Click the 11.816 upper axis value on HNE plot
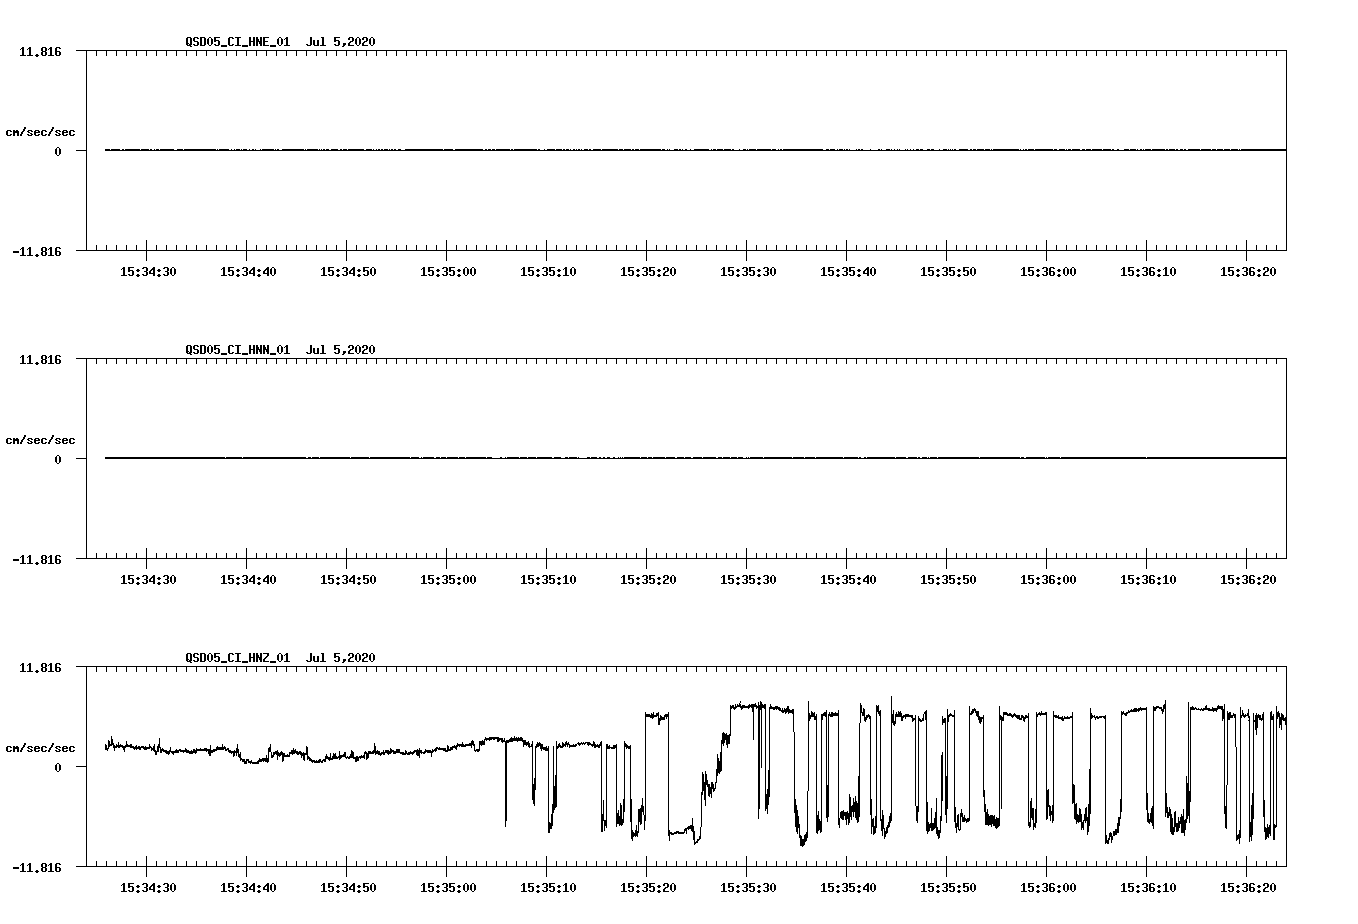1358x924 pixels. point(40,51)
